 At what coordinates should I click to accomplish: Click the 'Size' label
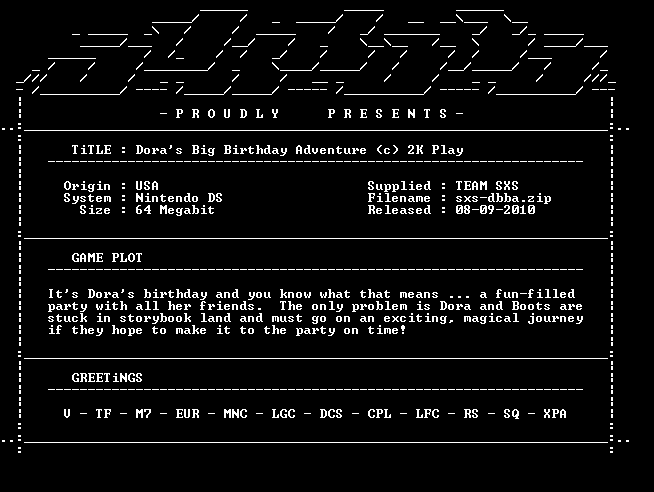95,210
